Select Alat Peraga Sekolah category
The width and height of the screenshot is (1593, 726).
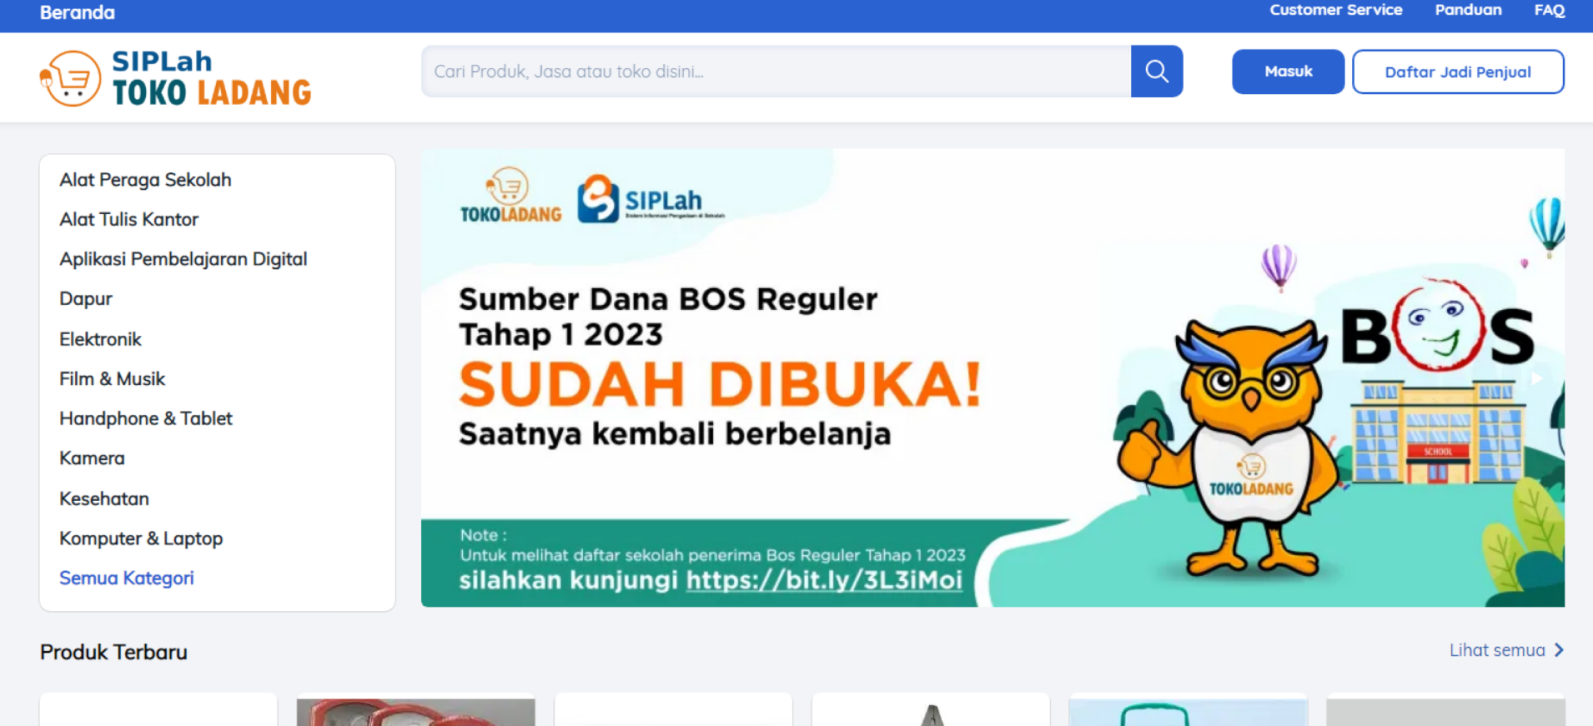click(145, 180)
